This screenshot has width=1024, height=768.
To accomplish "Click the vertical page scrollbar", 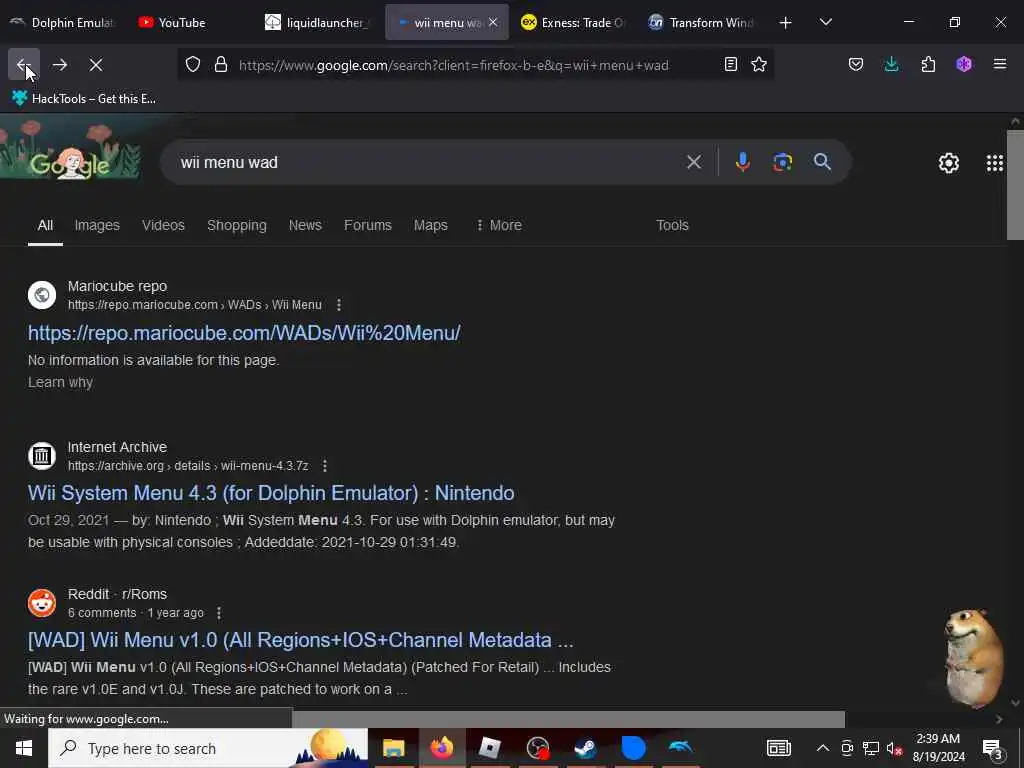I will coord(1015,185).
